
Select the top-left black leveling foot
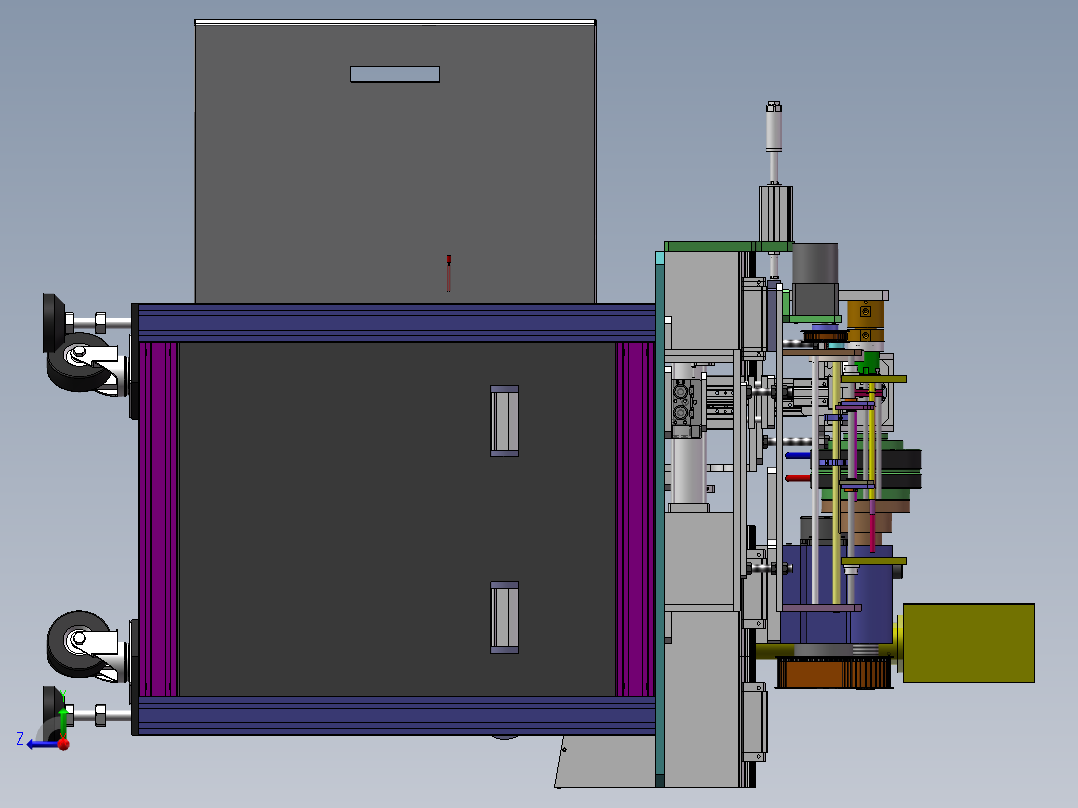(x=54, y=323)
